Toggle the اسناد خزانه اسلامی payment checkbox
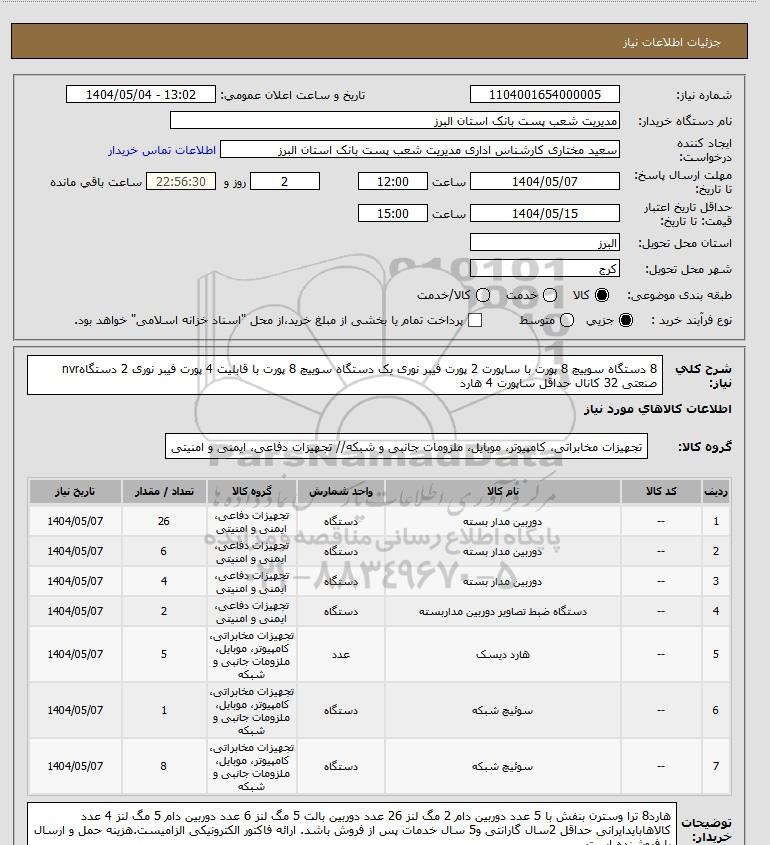The width and height of the screenshot is (770, 845). (x=475, y=320)
